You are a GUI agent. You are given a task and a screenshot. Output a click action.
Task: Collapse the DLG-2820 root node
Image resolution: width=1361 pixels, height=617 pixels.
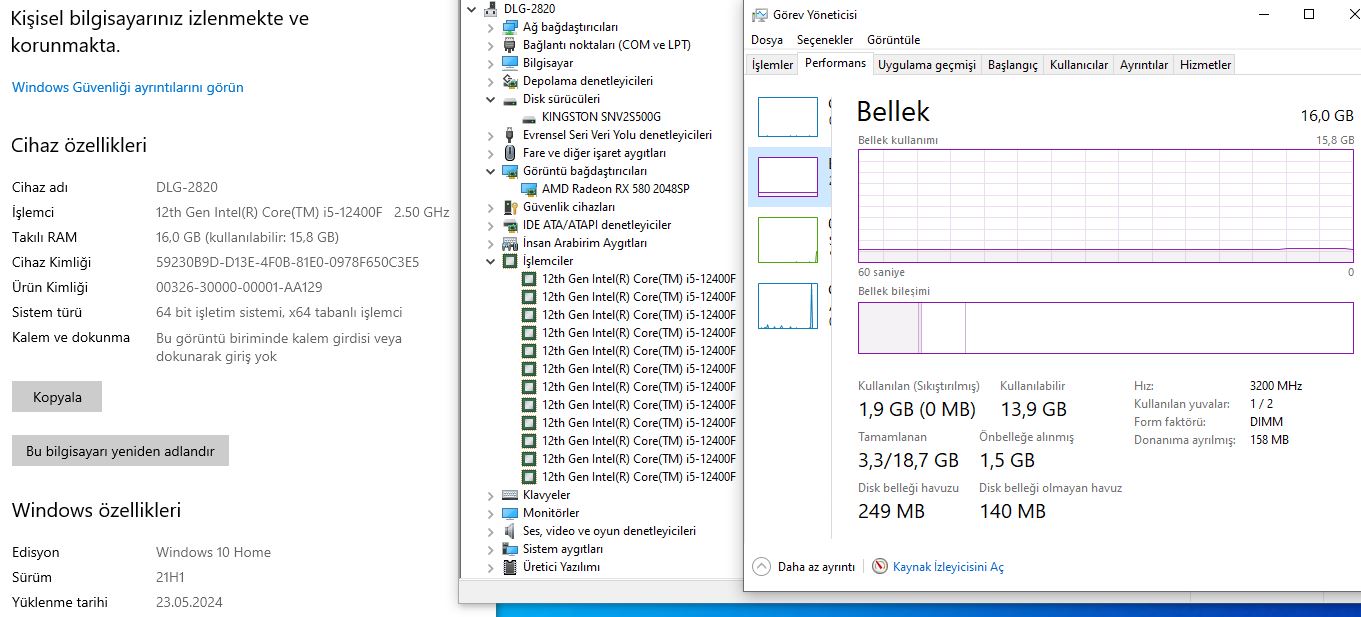point(471,9)
